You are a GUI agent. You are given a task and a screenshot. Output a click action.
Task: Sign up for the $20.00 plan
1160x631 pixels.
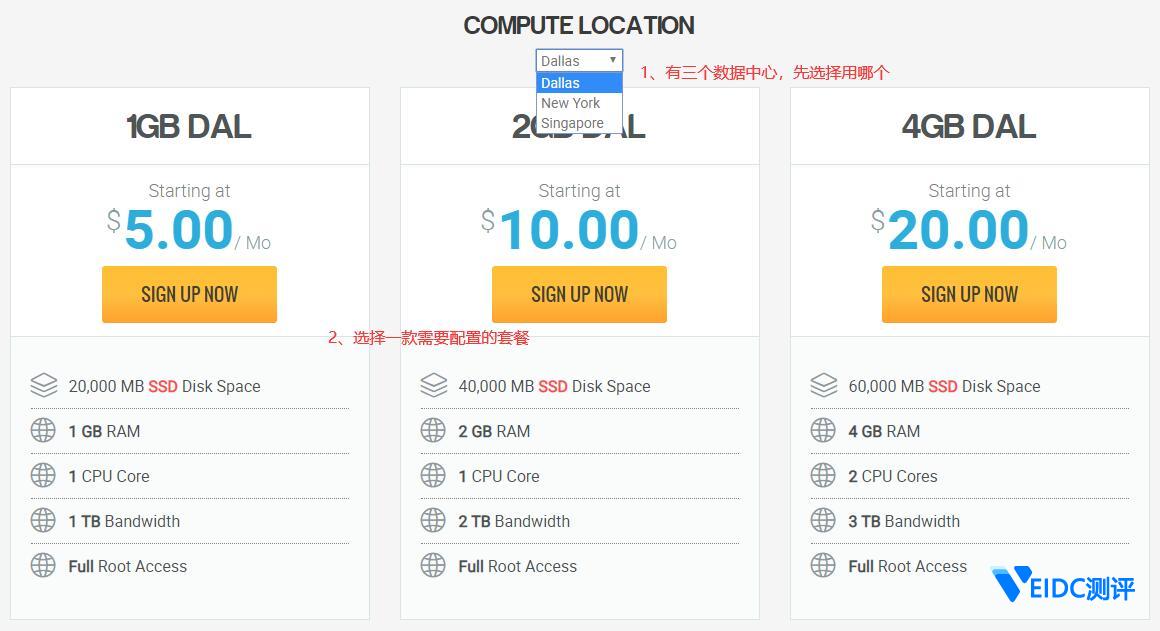(x=969, y=294)
